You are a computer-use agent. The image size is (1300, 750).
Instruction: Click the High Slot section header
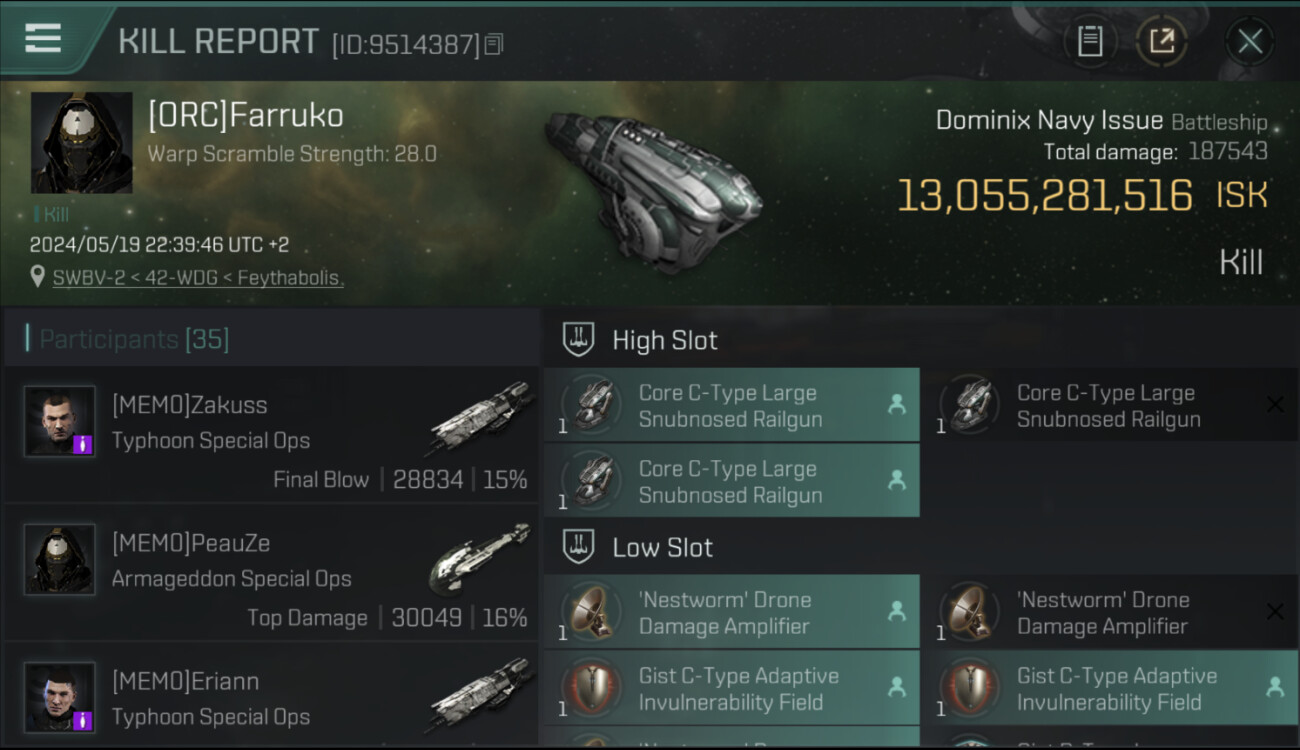[x=664, y=340]
